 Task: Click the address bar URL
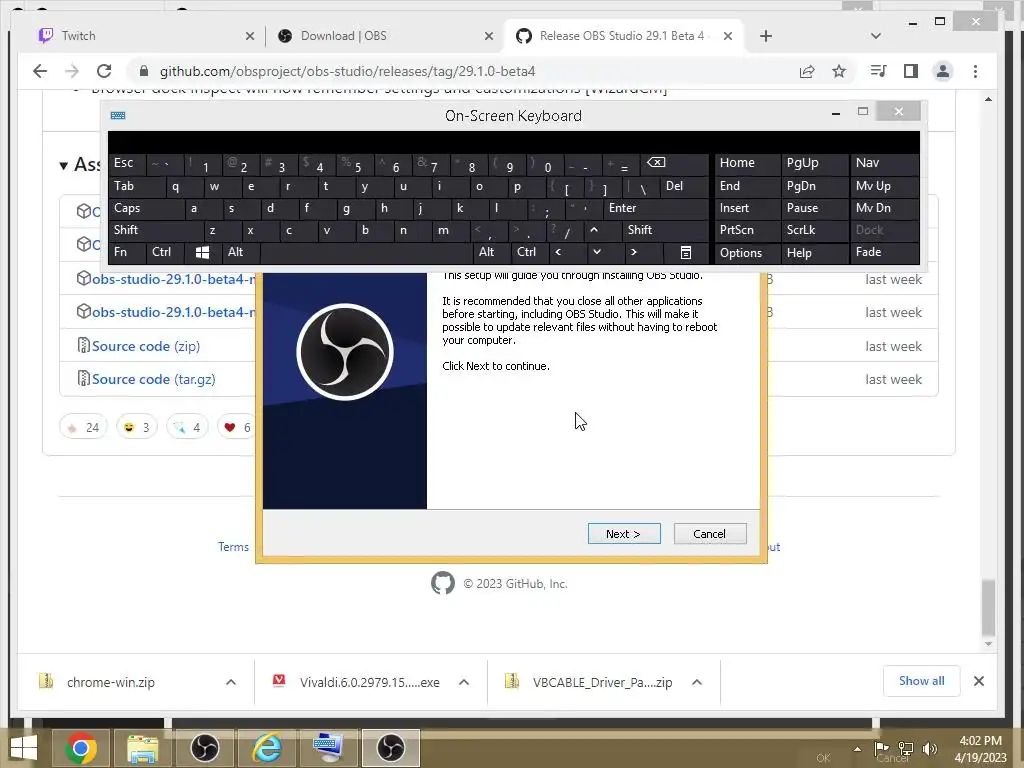pos(347,71)
